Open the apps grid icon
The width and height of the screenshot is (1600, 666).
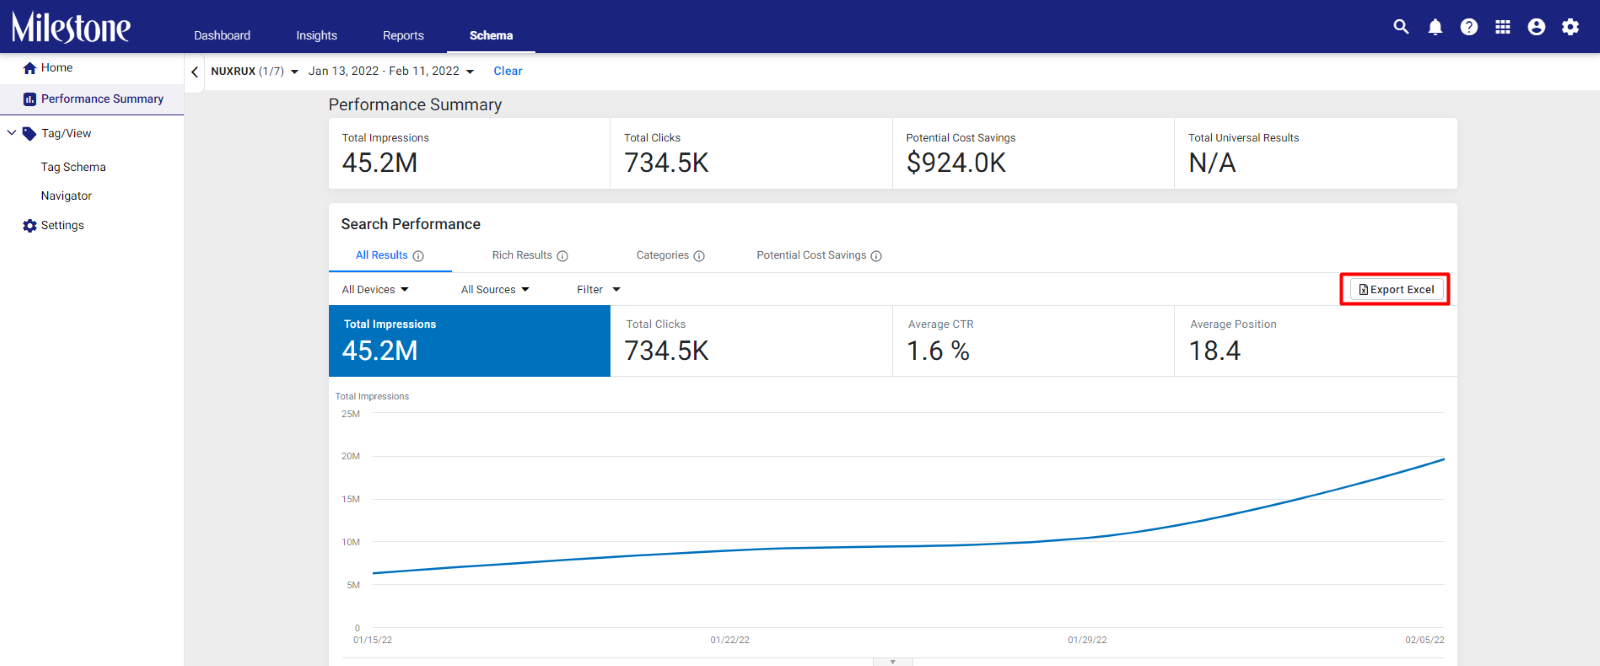point(1503,27)
